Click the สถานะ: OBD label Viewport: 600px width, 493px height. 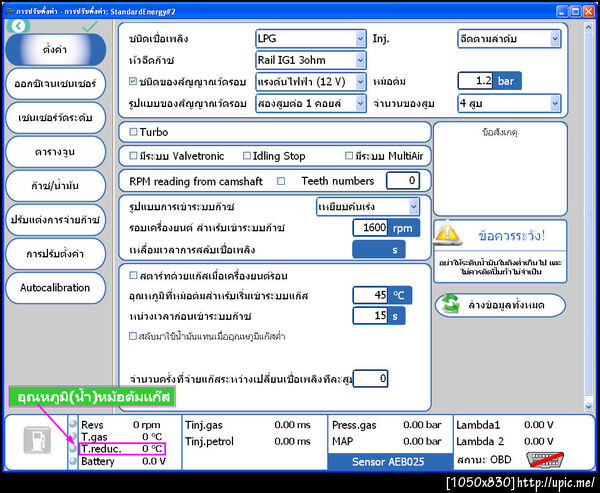click(x=484, y=460)
